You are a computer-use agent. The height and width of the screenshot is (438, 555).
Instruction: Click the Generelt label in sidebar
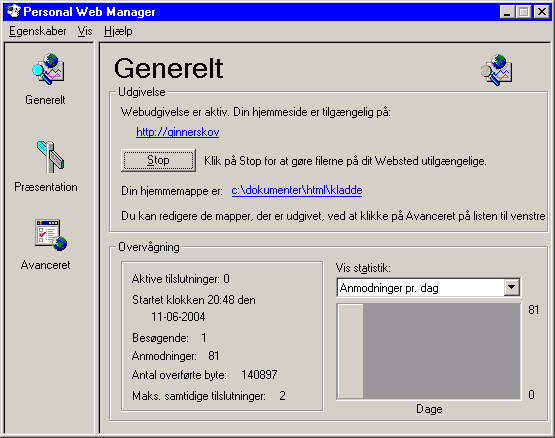tap(45, 100)
